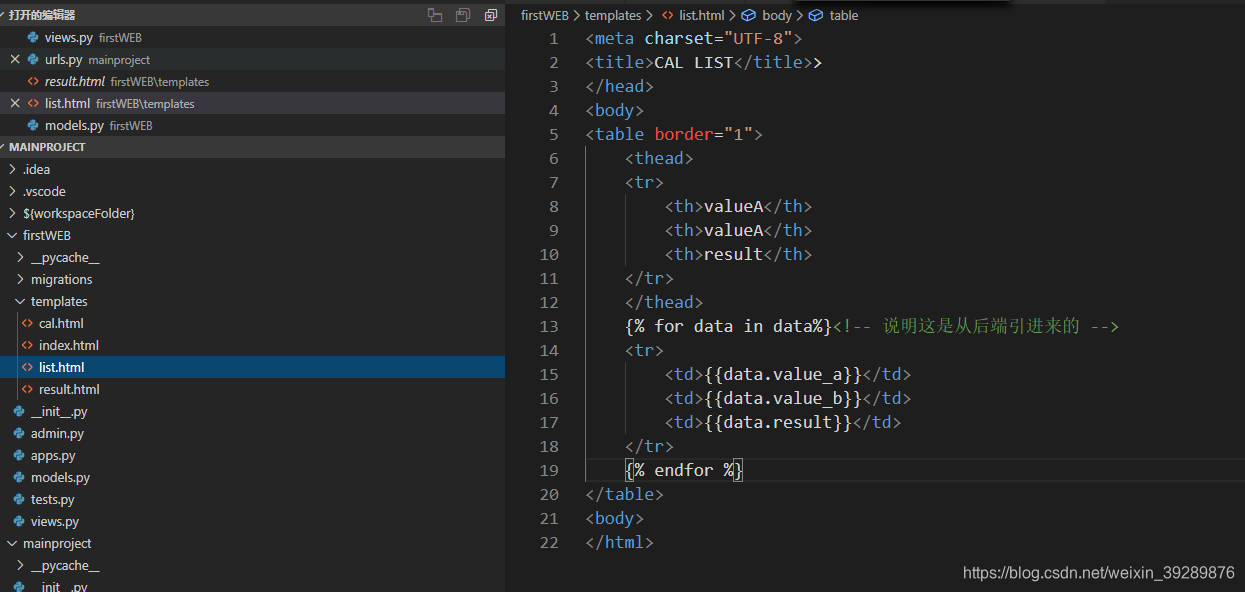The image size is (1245, 592).
Task: Click the {% endfor %} tag on line 19
Action: click(685, 470)
